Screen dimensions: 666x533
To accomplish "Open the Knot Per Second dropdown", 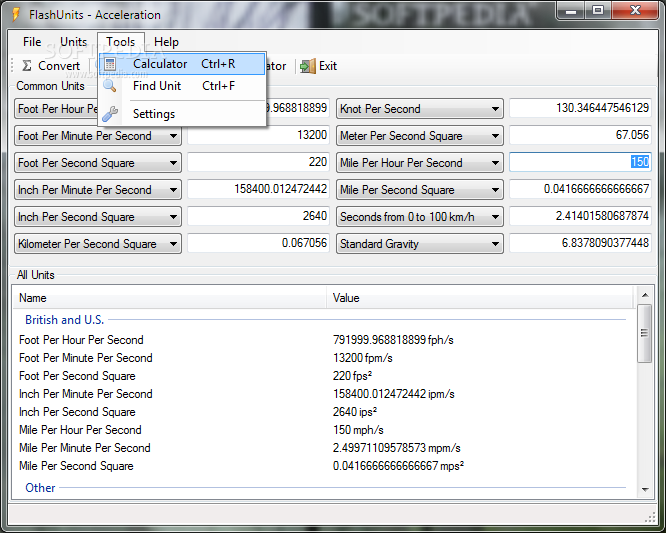I will pyautogui.click(x=420, y=109).
